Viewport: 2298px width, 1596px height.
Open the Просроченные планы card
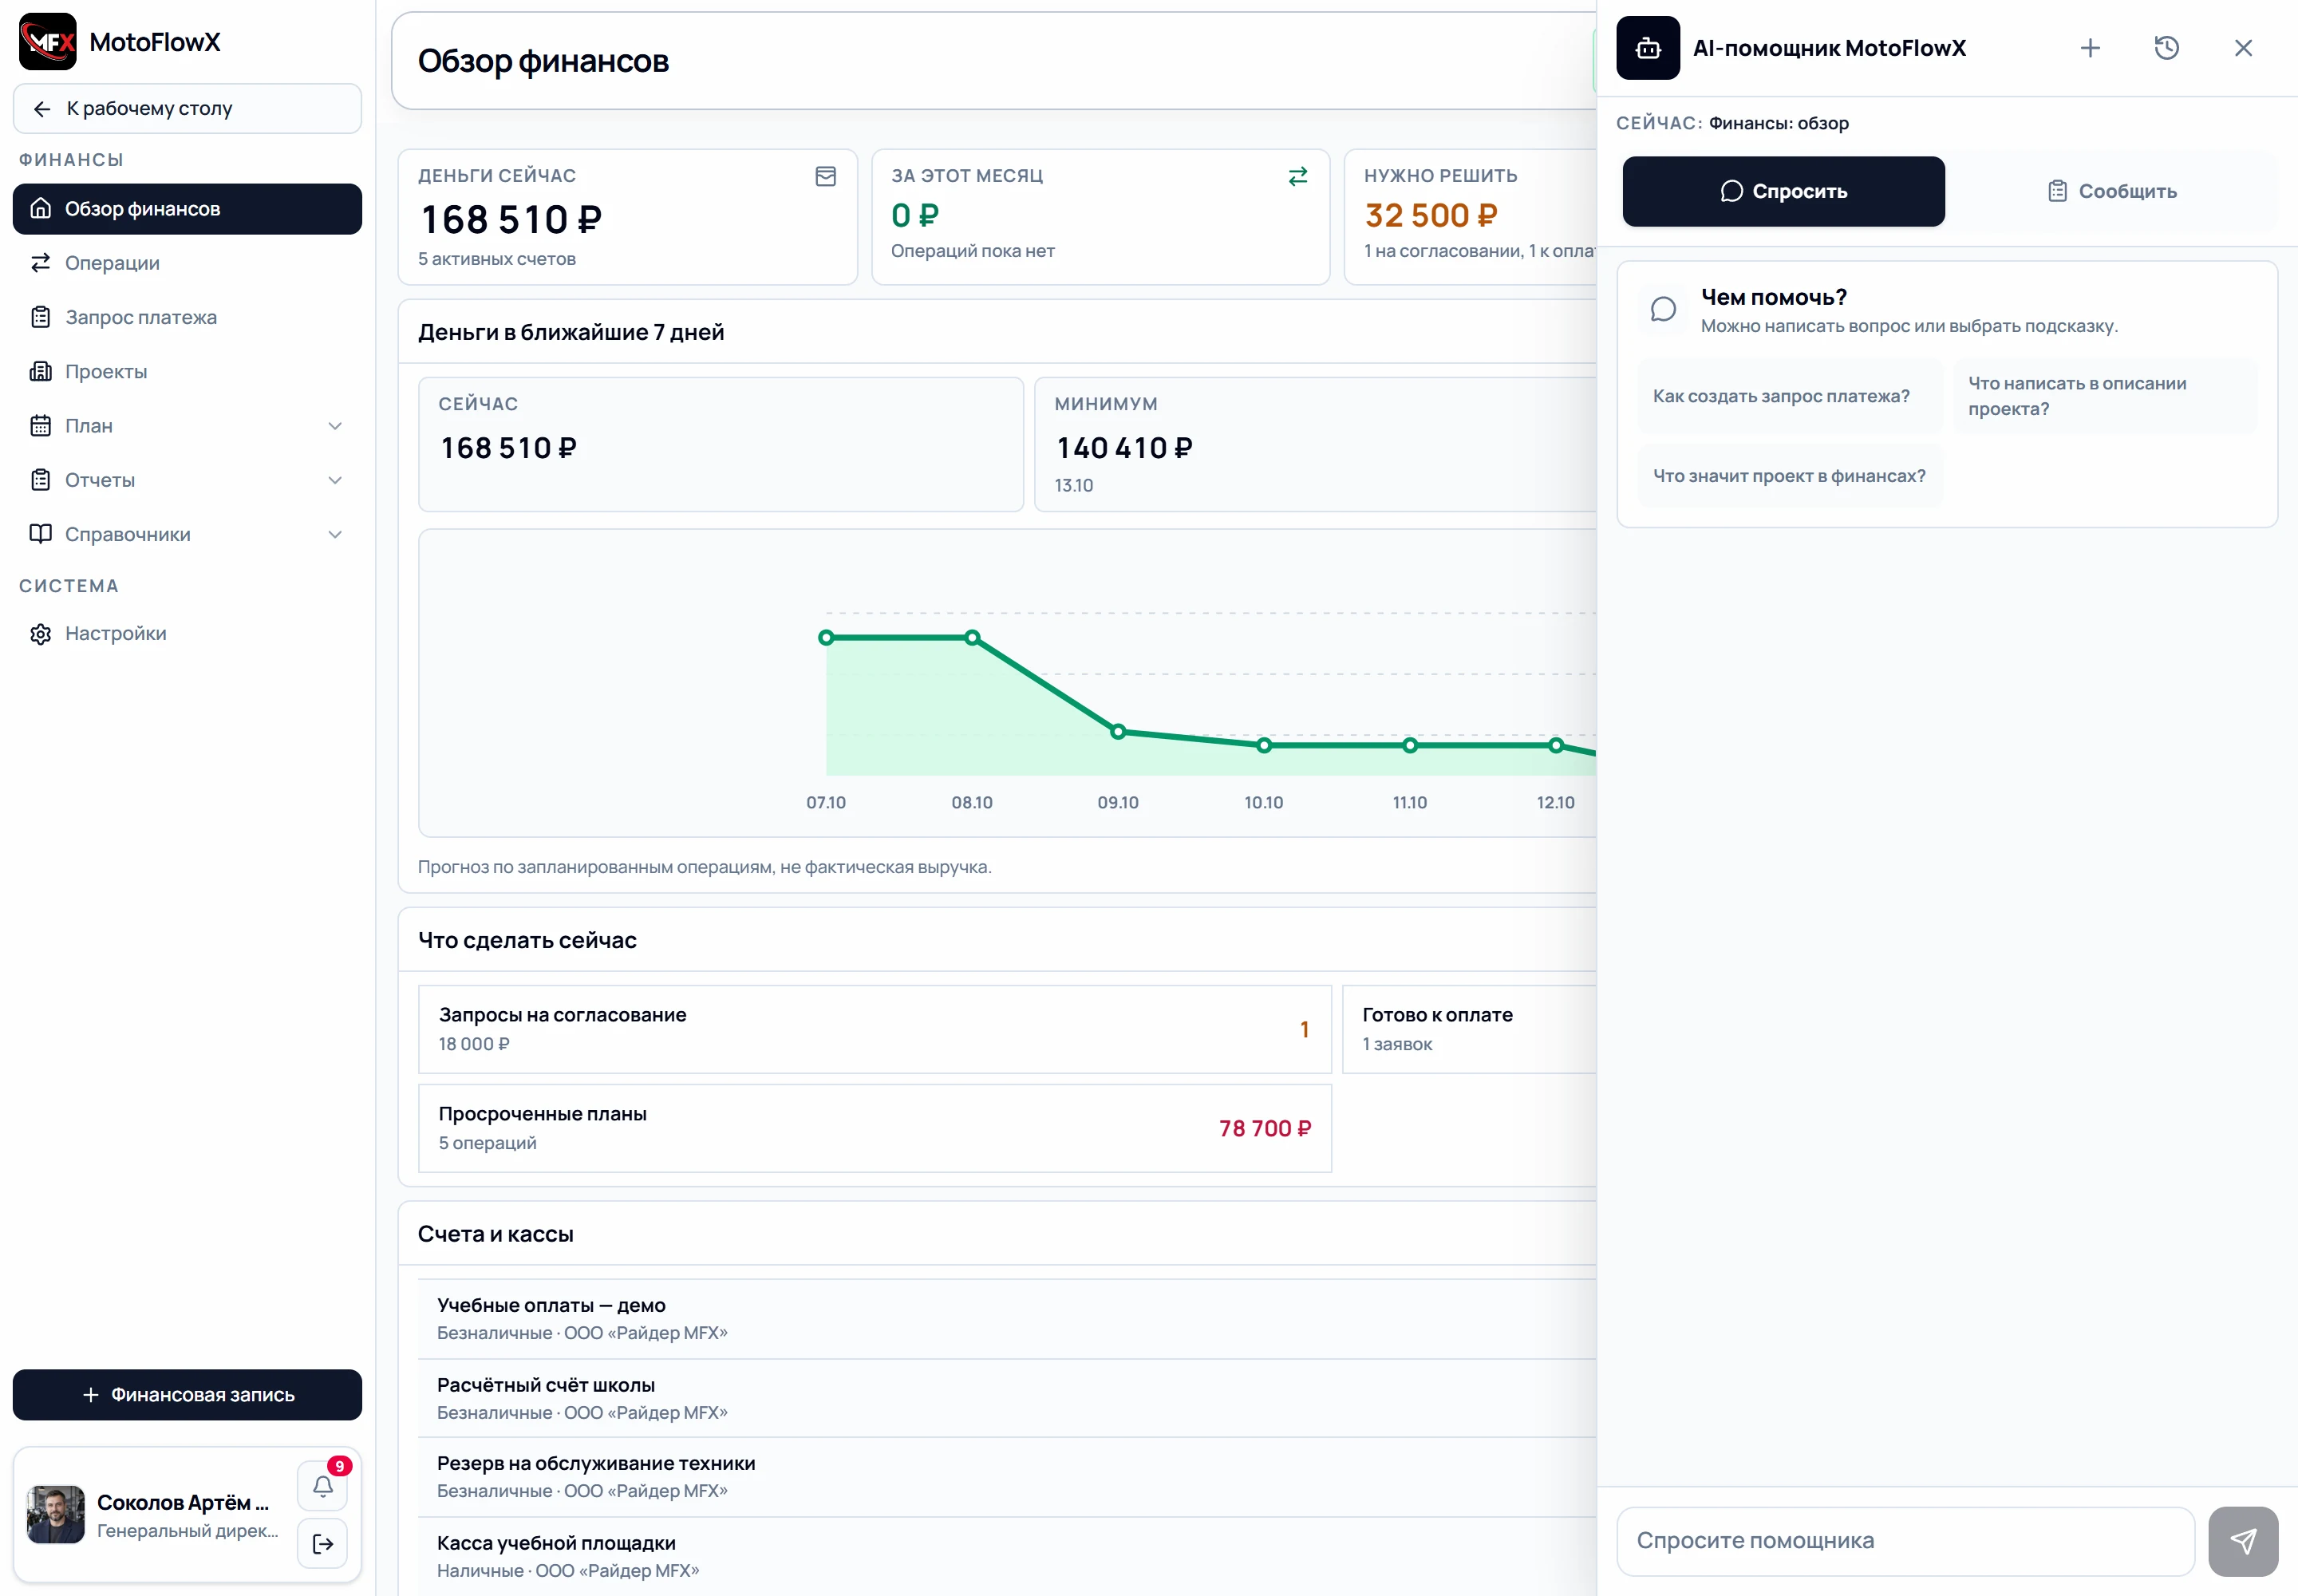pyautogui.click(x=875, y=1128)
